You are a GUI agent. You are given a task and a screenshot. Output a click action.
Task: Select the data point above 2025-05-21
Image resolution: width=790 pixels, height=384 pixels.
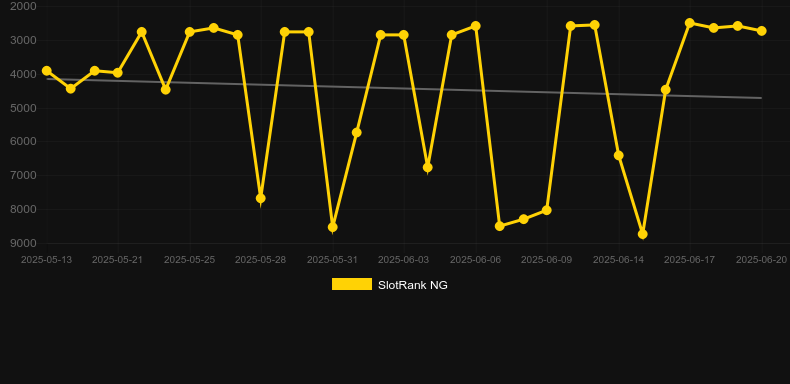pos(118,73)
